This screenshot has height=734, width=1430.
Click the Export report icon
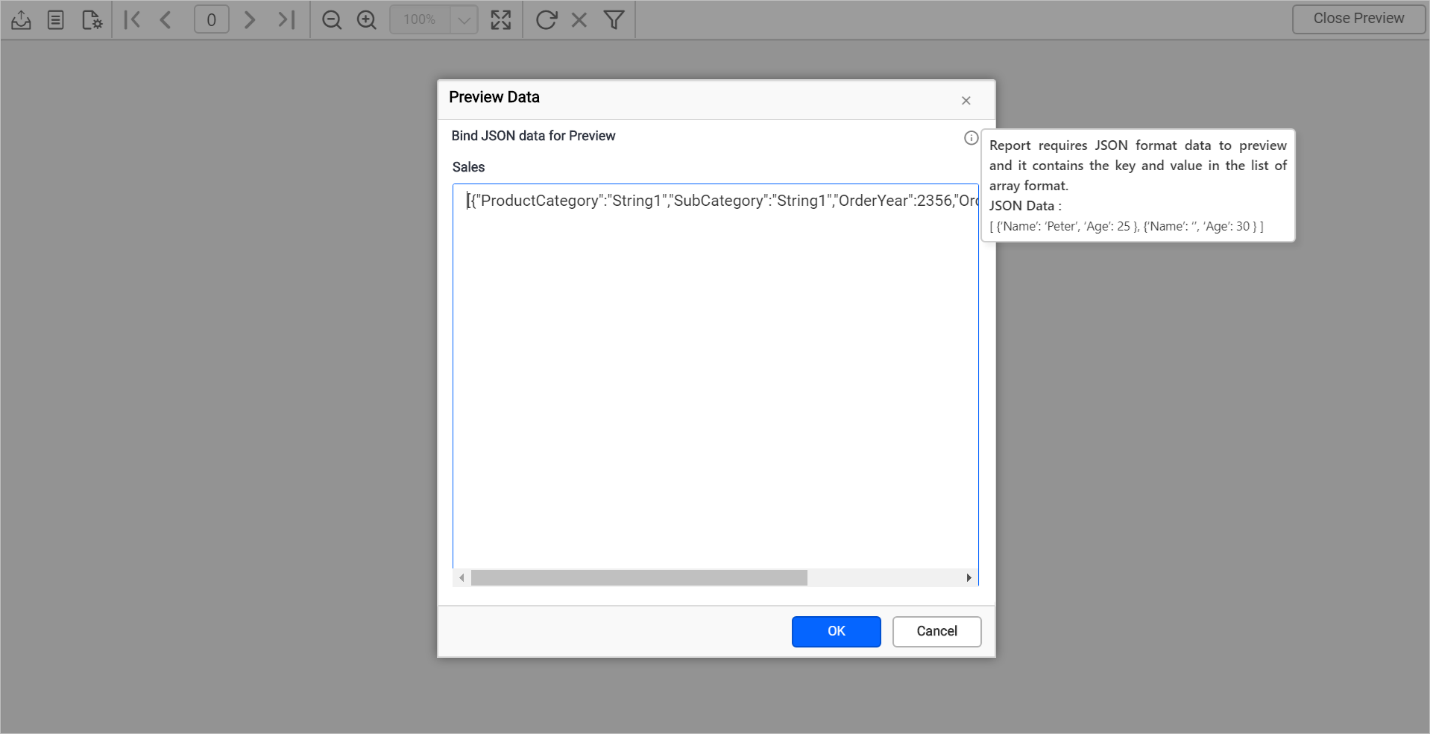point(21,19)
